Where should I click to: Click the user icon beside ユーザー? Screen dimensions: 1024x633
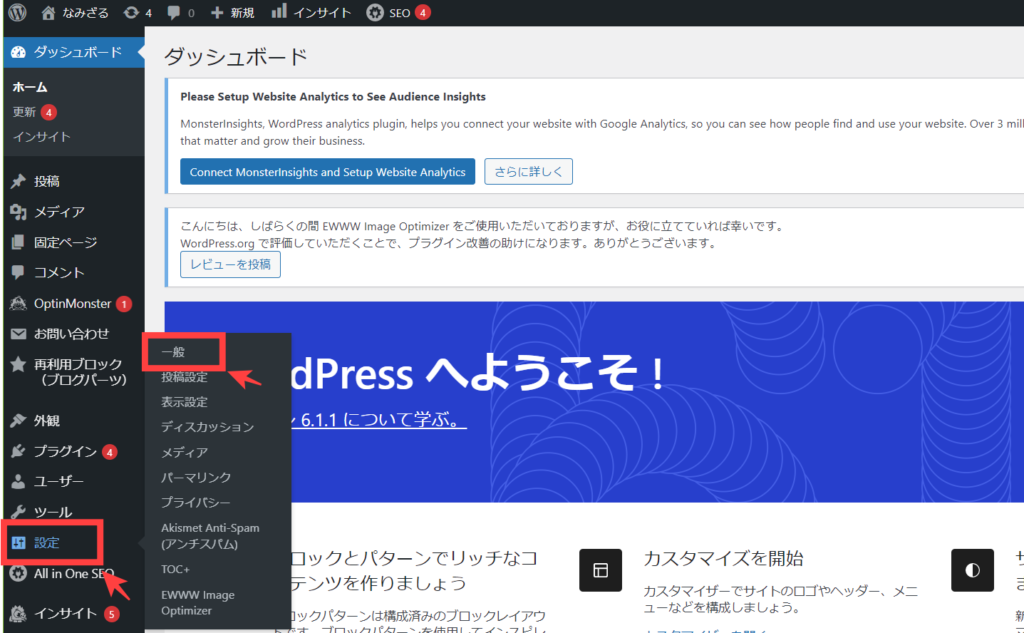18,481
